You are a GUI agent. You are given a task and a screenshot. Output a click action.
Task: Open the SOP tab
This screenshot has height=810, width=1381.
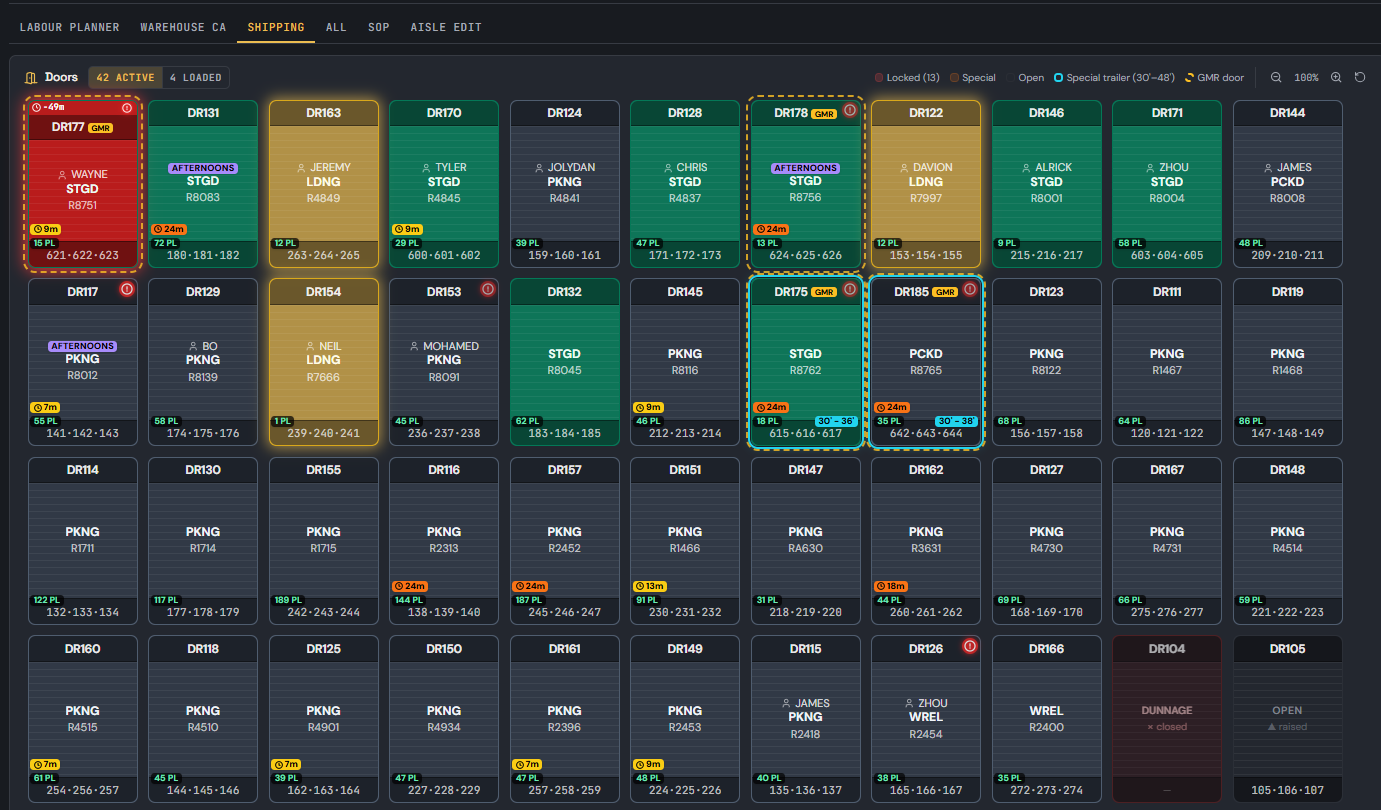point(378,27)
